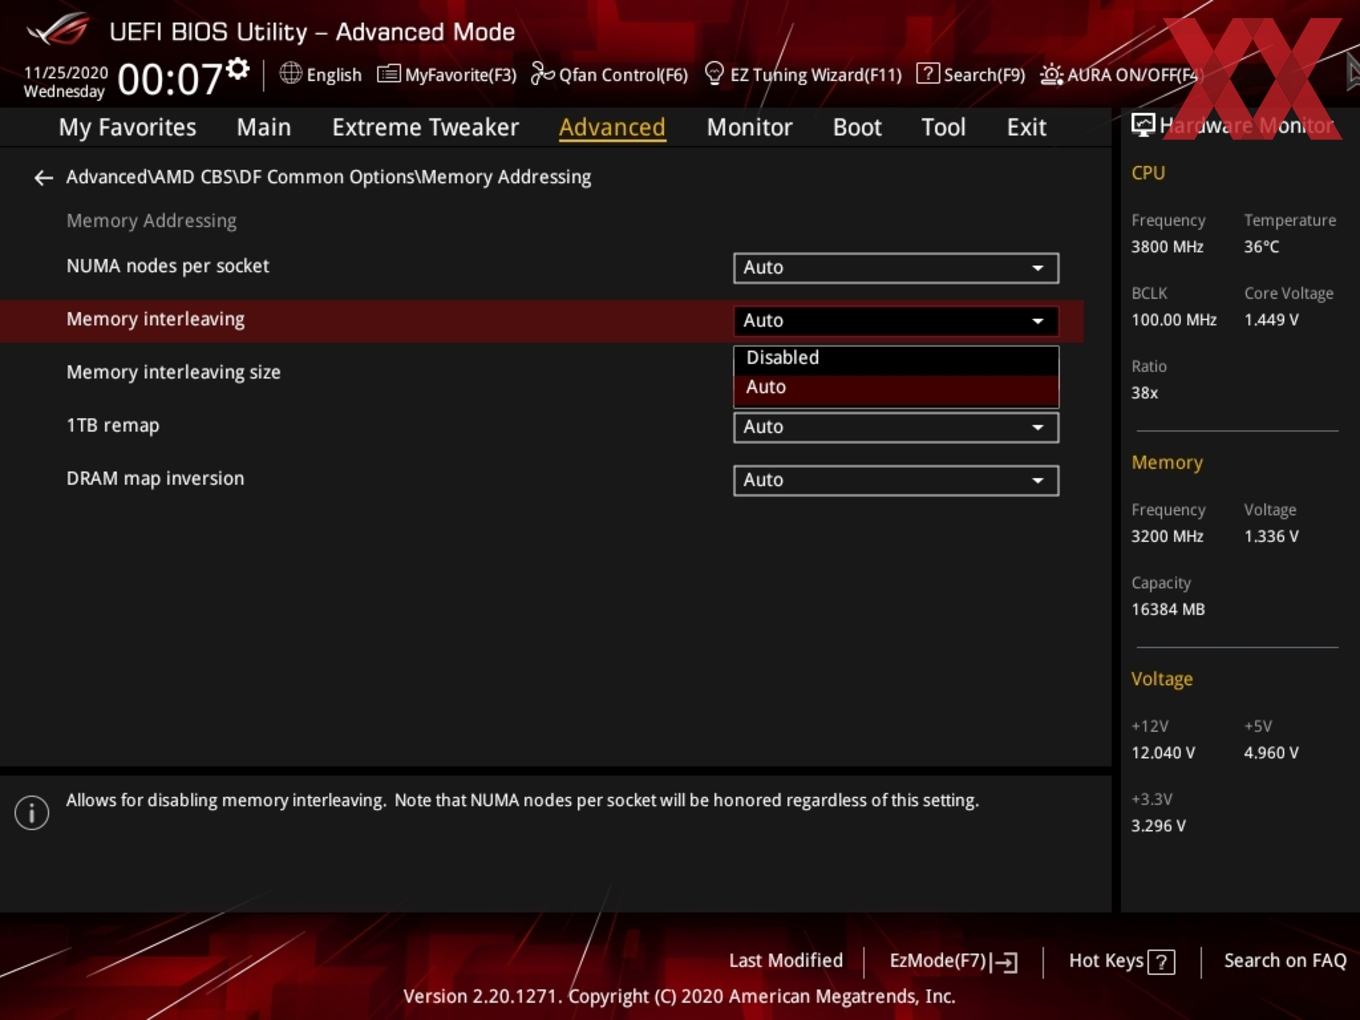This screenshot has height=1020, width=1360.
Task: Click +12V reading 12.040 V
Action: click(1163, 753)
